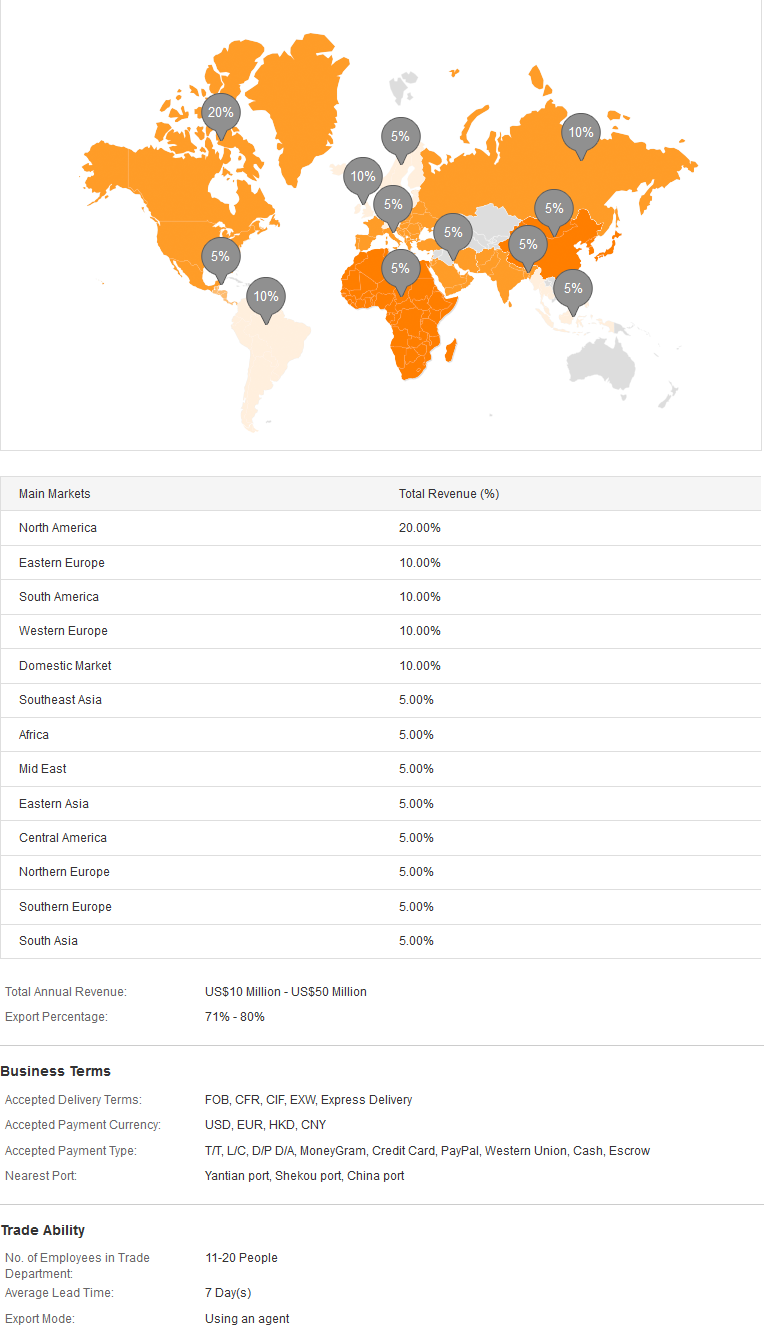Select the 5% pin over Central America
764x1336 pixels.
tap(221, 259)
